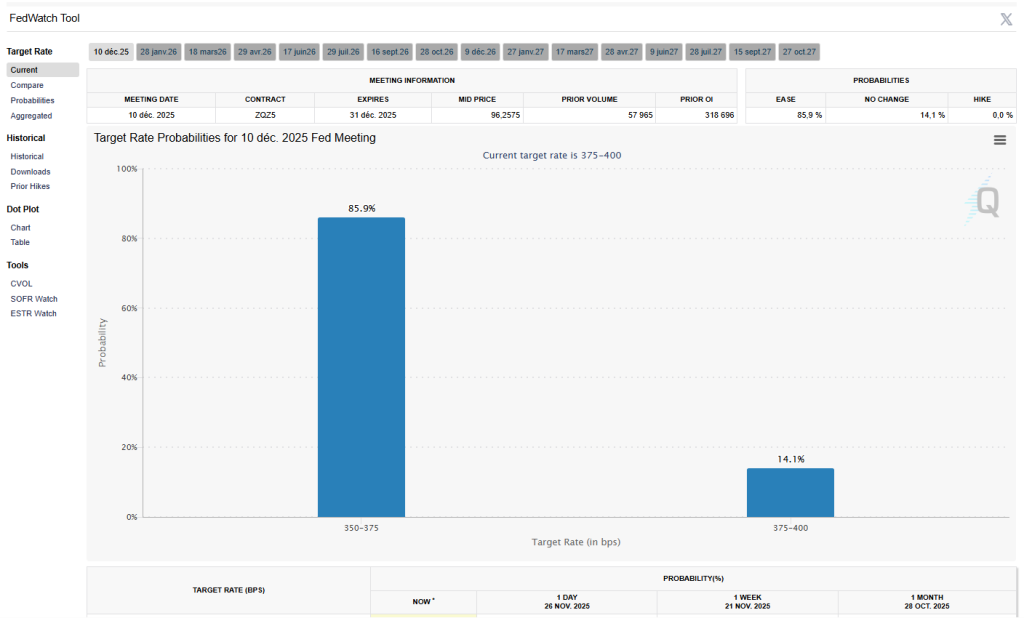Click the X (Twitter) share icon
This screenshot has width=1024, height=618.
(x=1006, y=19)
